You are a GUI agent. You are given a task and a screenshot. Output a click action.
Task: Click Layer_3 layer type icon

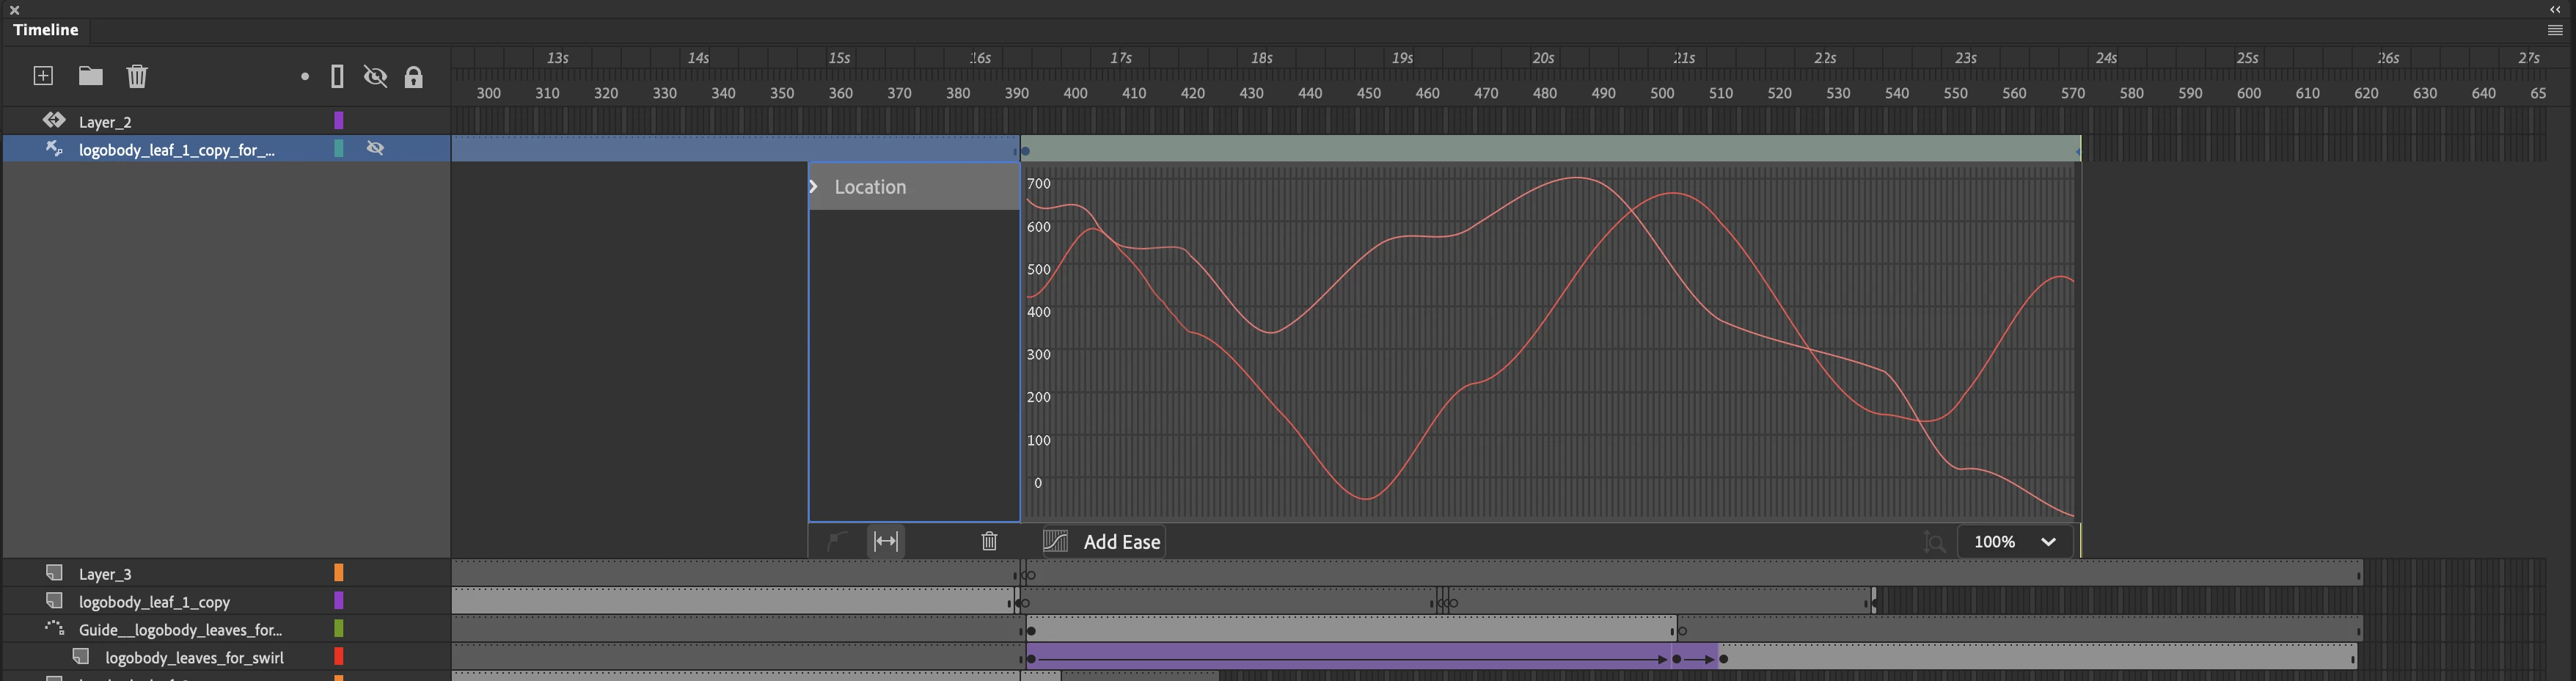click(x=54, y=572)
